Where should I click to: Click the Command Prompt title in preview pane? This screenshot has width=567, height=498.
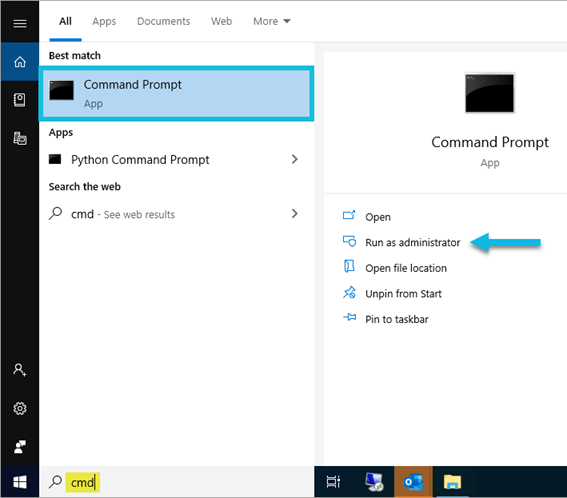pos(490,142)
